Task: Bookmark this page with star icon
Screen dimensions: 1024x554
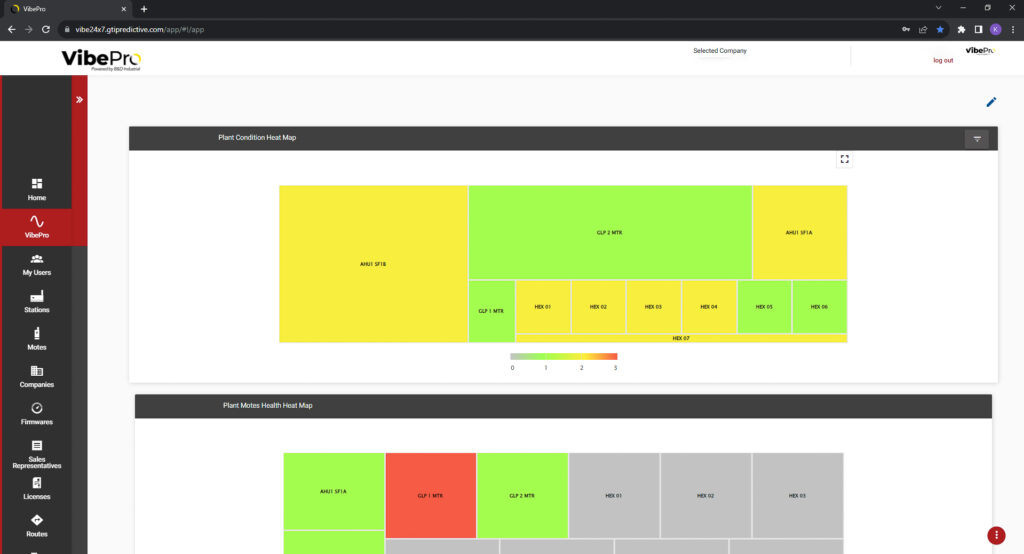Action: [x=939, y=29]
